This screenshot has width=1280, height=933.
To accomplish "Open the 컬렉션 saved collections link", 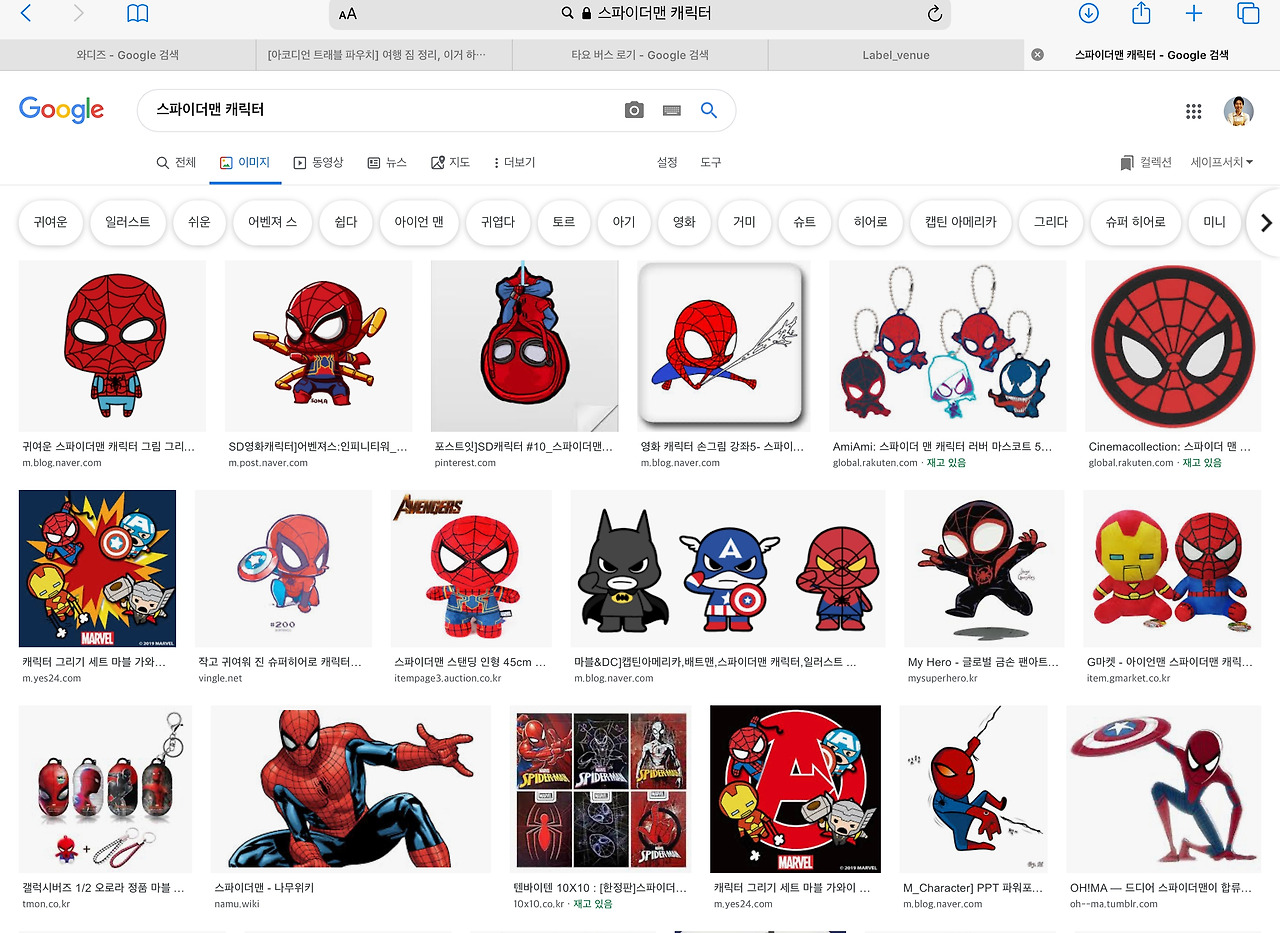I will tap(1146, 162).
